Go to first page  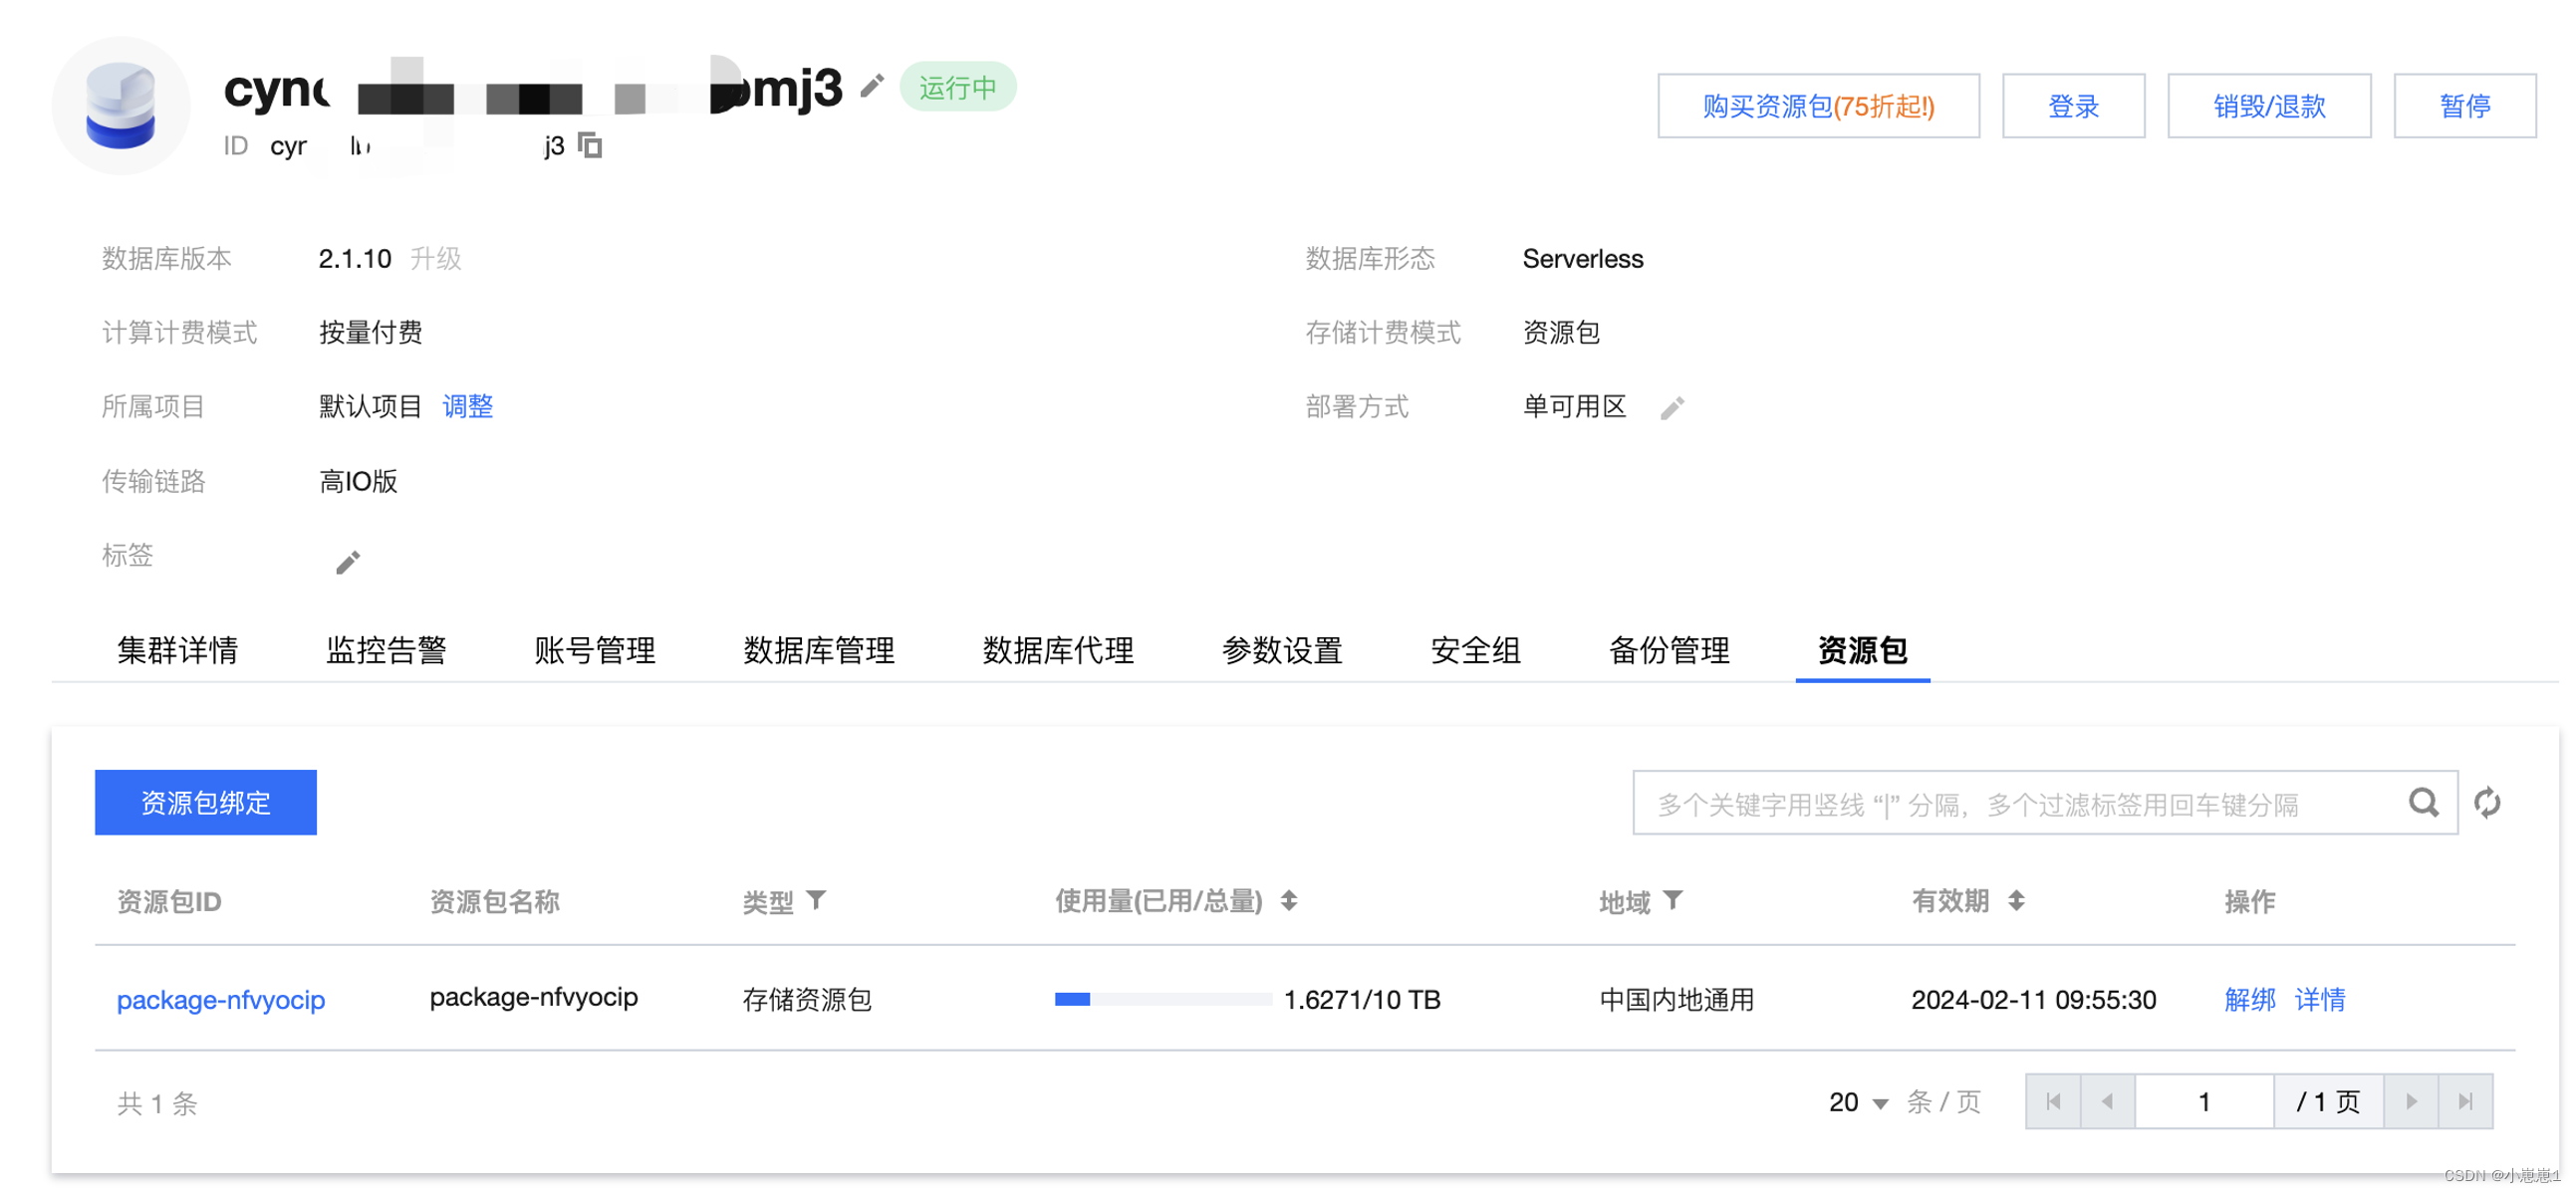click(x=2053, y=1101)
